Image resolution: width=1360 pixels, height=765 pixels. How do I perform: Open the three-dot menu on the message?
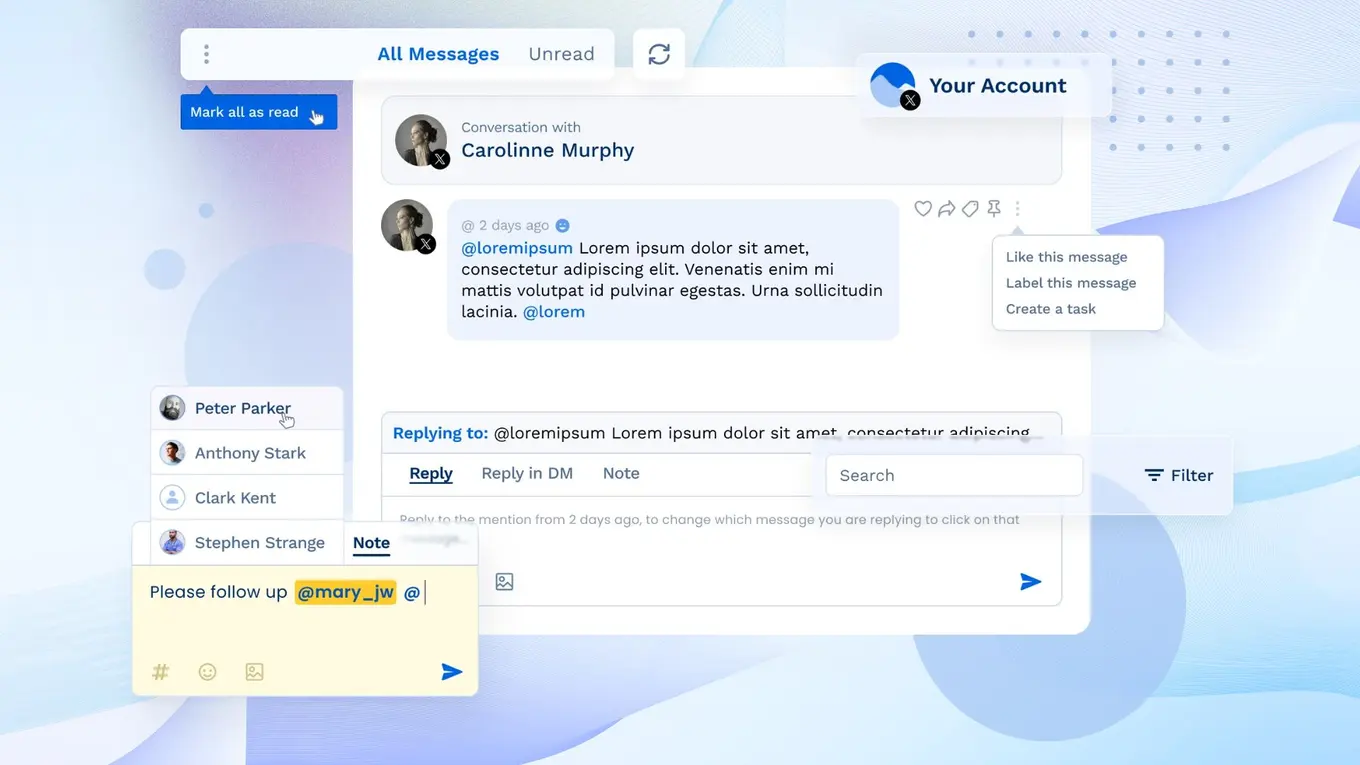coord(1017,208)
